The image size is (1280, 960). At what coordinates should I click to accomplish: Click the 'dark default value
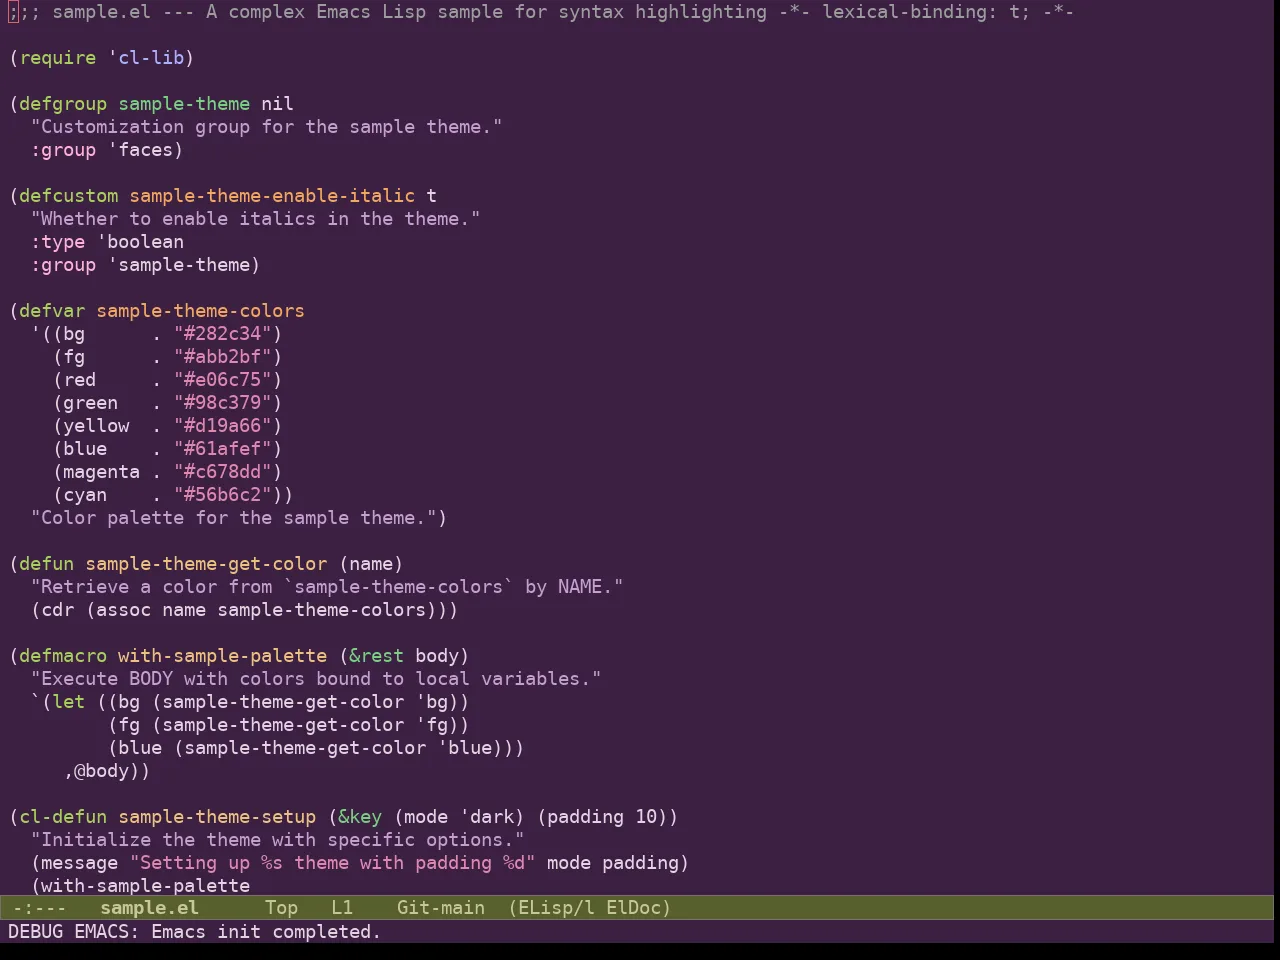[x=487, y=817]
